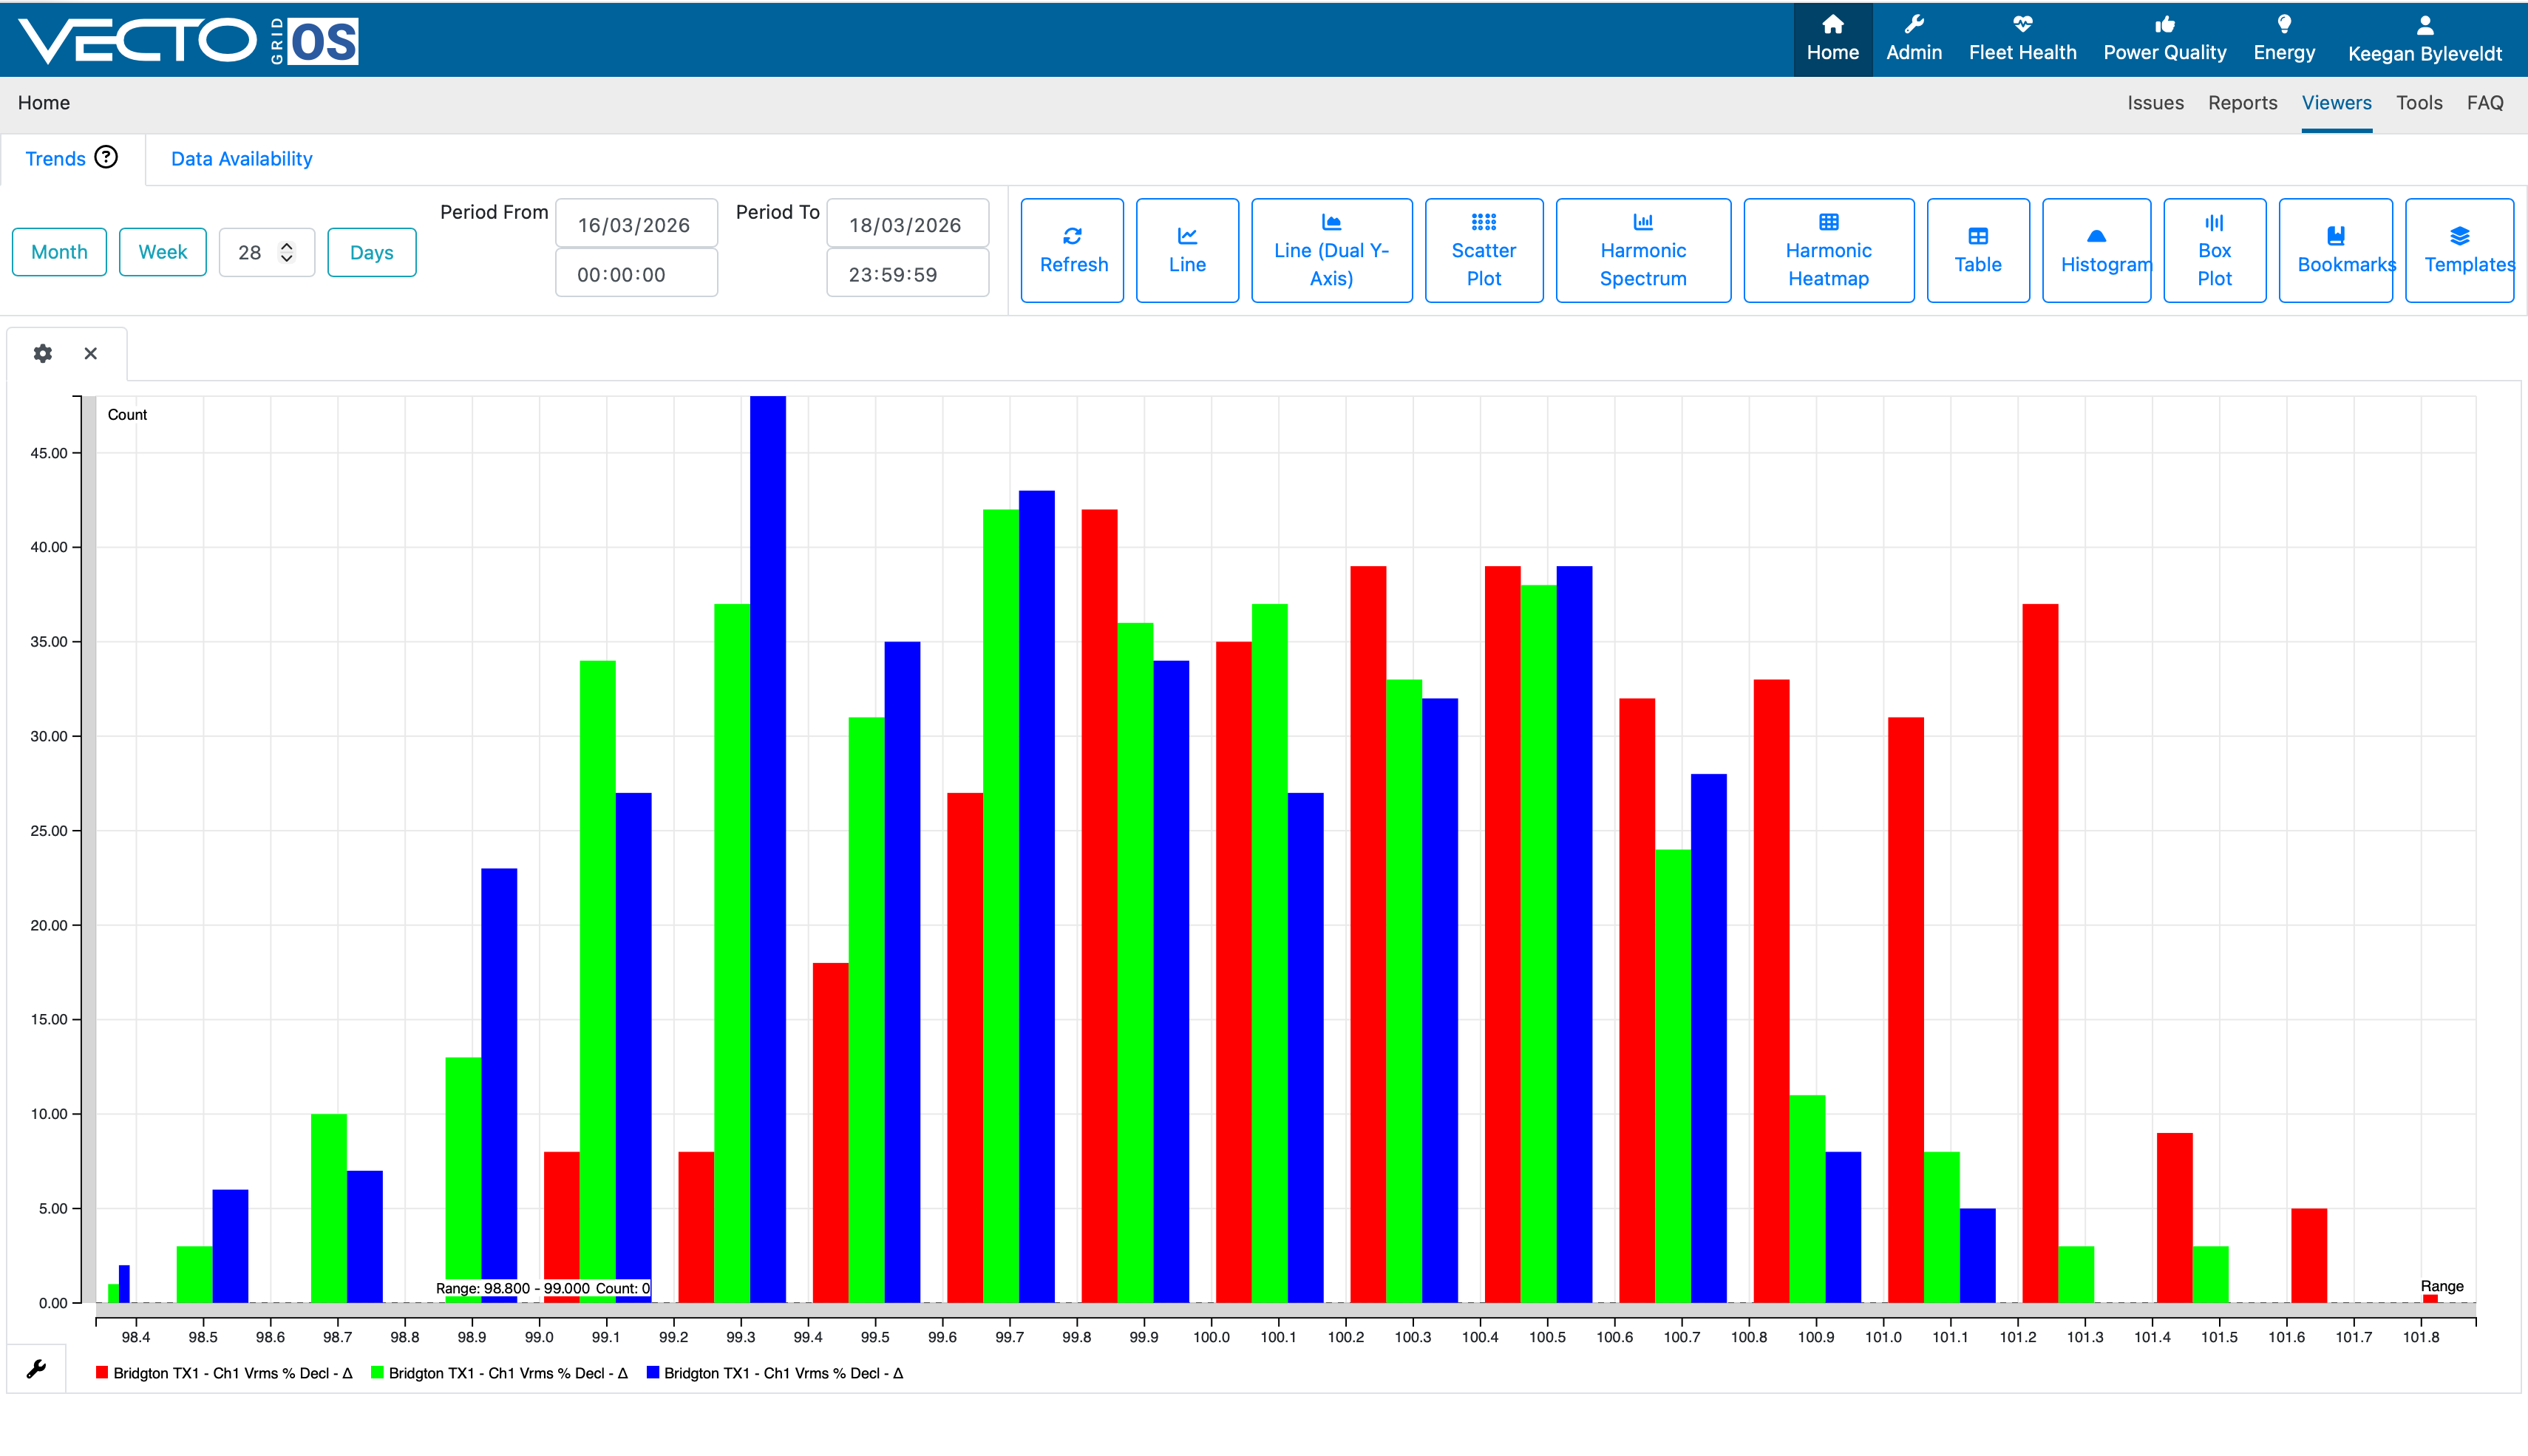Switch to Data Availability tab
2528x1456 pixels.
[x=241, y=159]
